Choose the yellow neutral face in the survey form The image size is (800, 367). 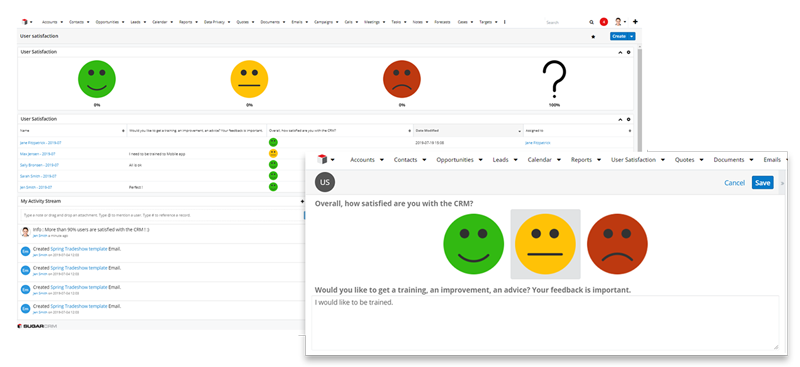point(545,244)
